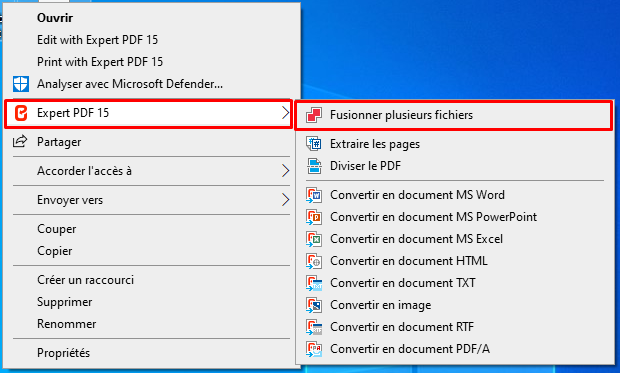Click the image conversion icon
Screen dimensions: 620x373
point(314,305)
